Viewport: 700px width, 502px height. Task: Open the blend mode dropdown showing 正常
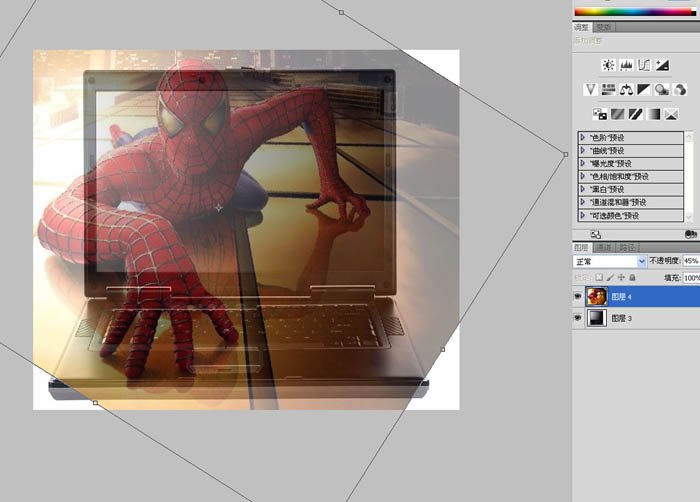(610, 261)
